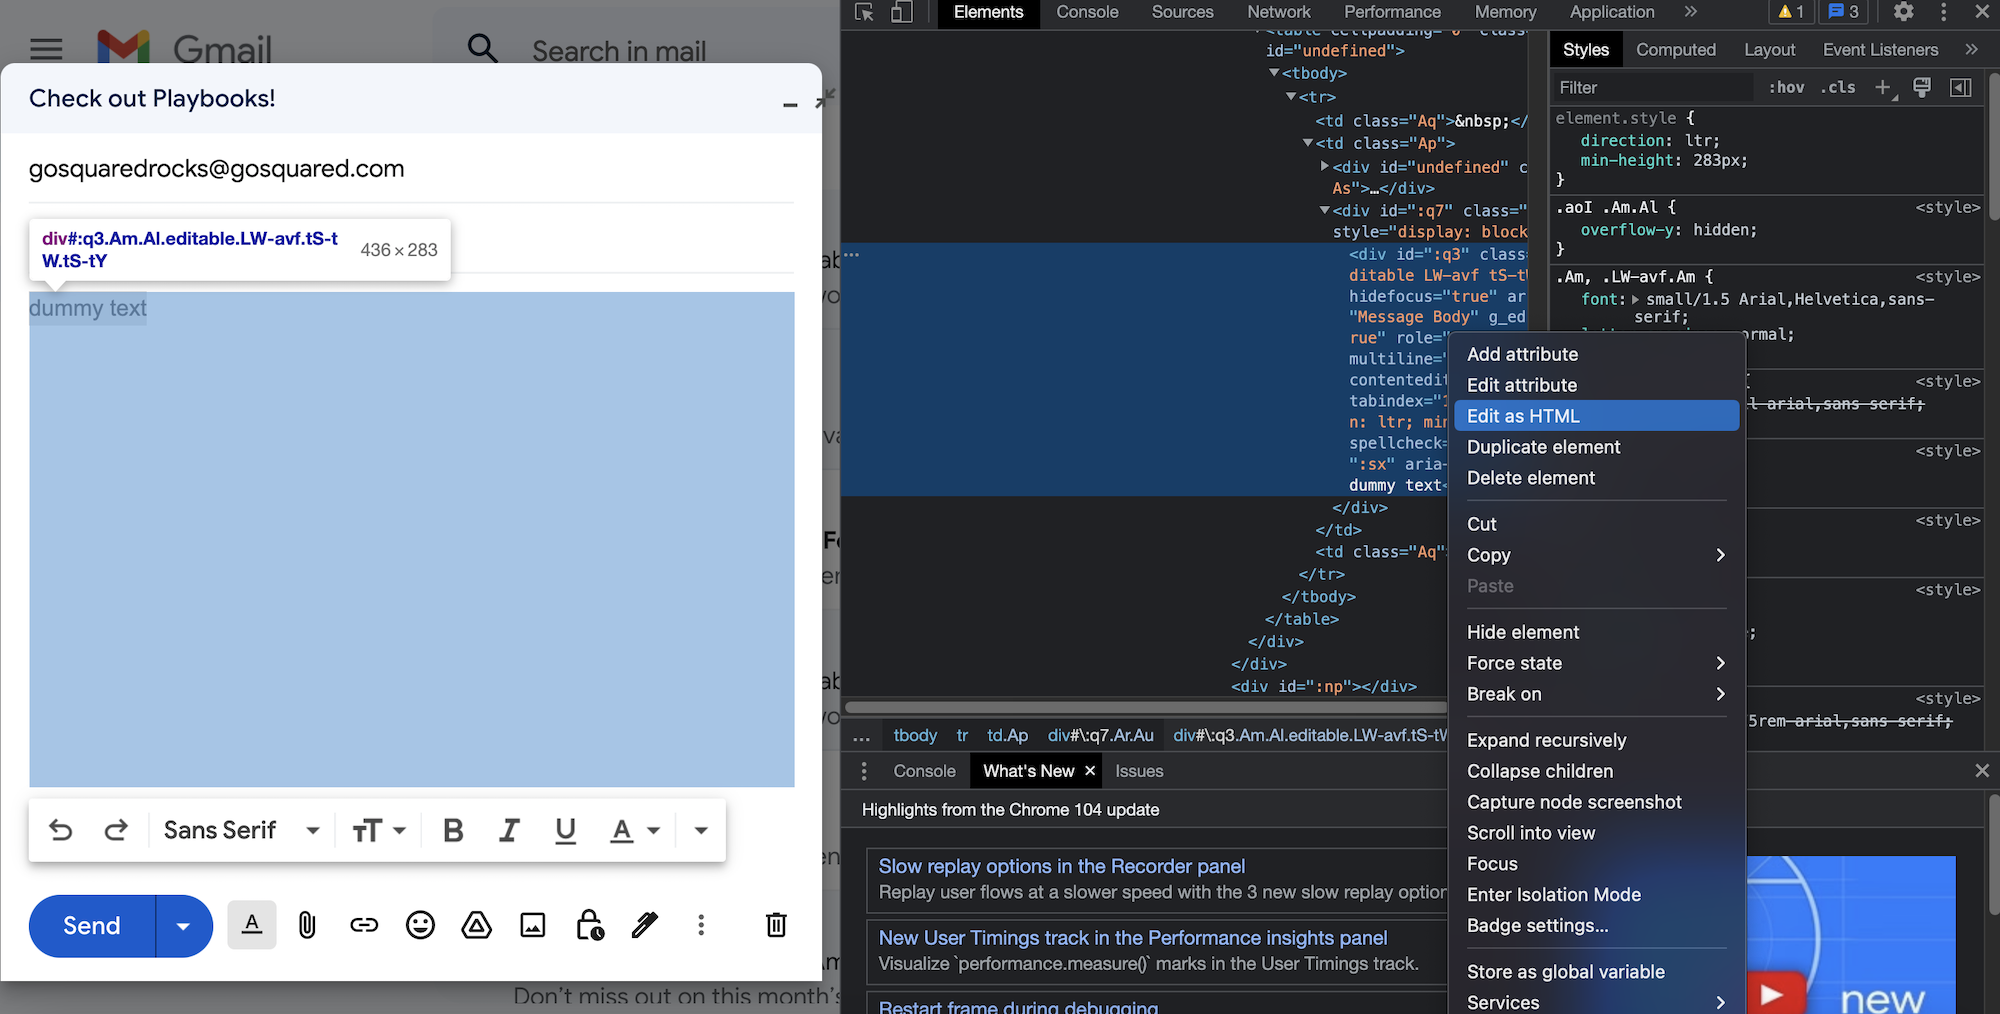
Task: Open the Computed styles tab
Action: (1676, 50)
